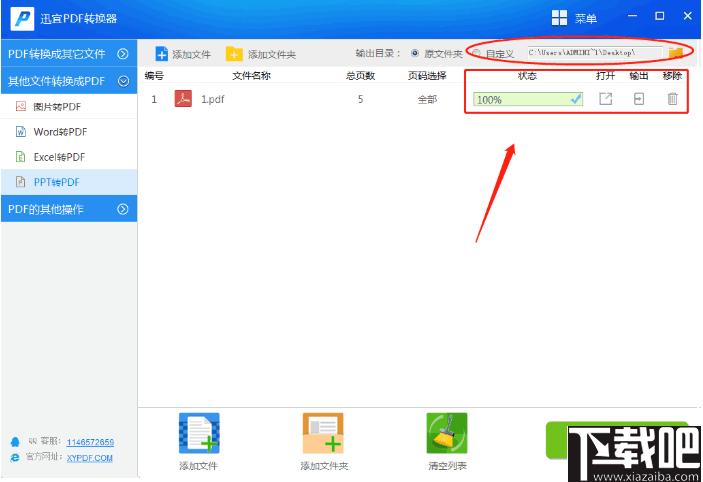
Task: Maximize the converter window
Action: 660,16
